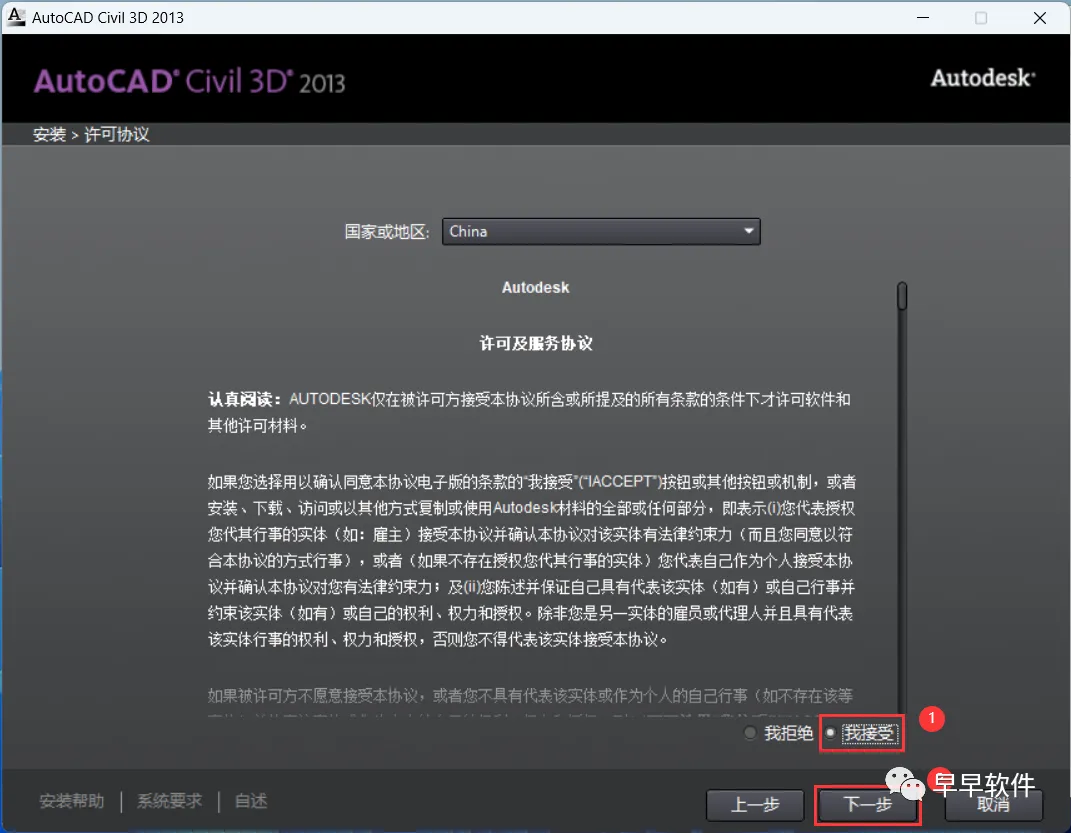This screenshot has width=1071, height=833.
Task: Click the 下一步 (Next) button
Action: click(867, 805)
